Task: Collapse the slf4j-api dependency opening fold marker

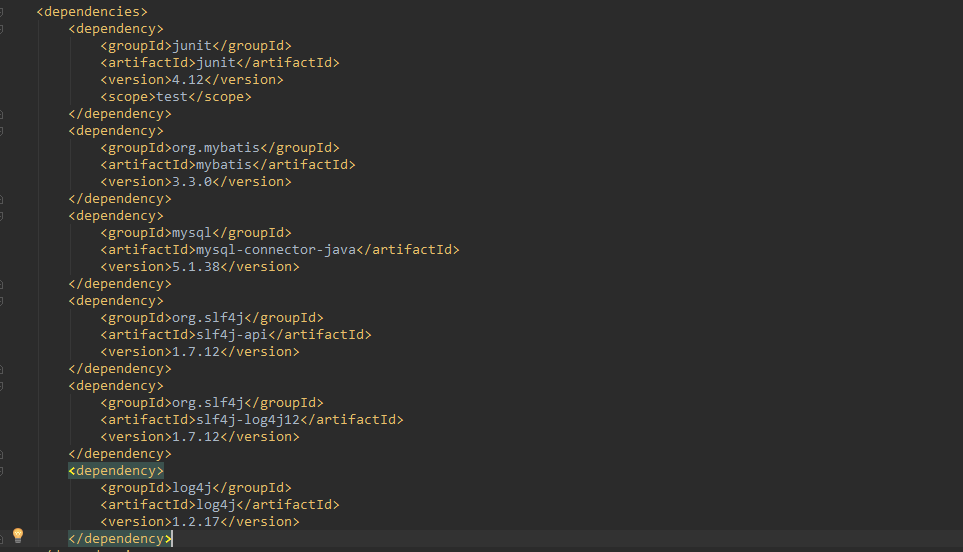Action: tap(1, 301)
